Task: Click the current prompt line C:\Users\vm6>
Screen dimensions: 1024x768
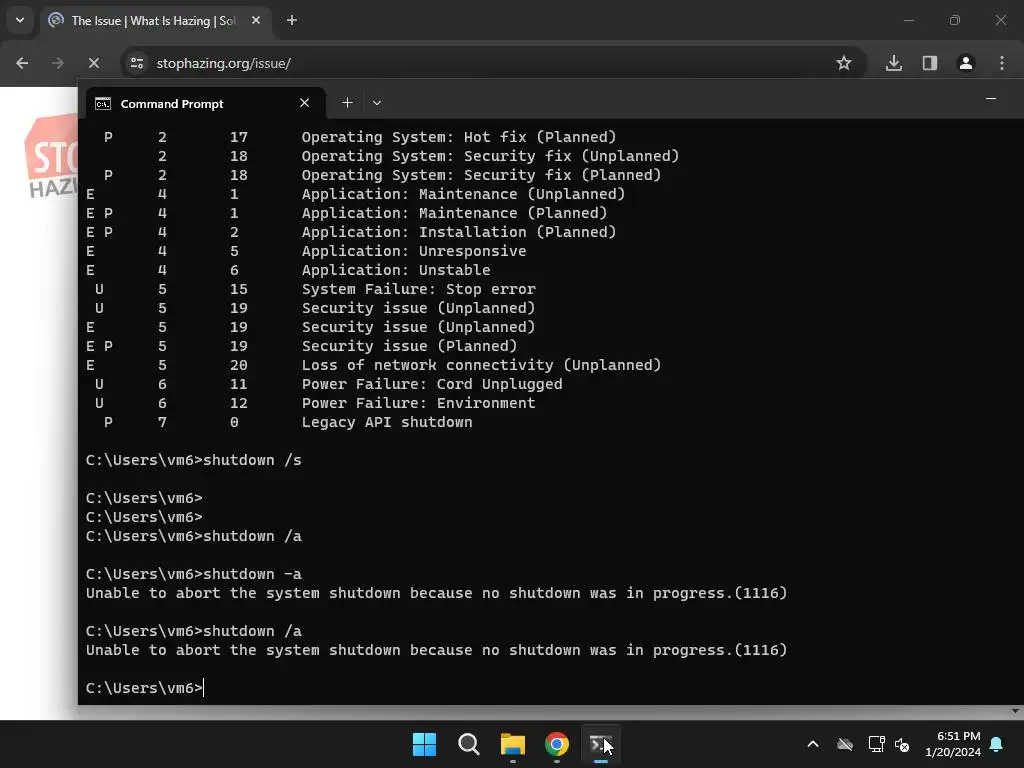Action: pos(144,688)
